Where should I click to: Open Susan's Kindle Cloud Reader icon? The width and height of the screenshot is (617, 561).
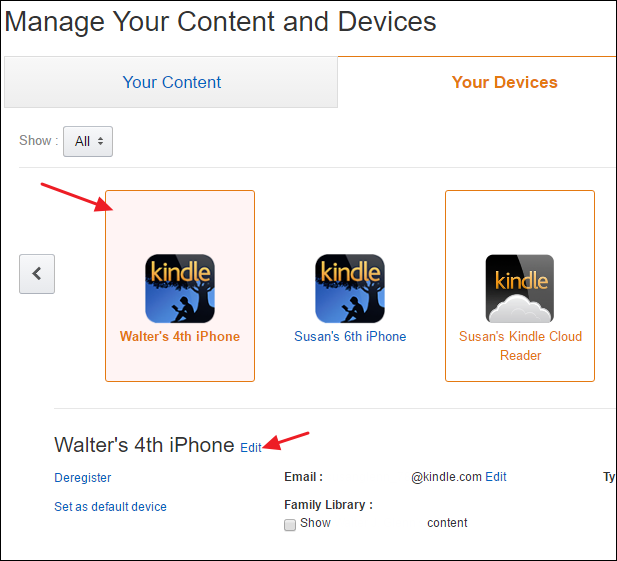click(520, 287)
